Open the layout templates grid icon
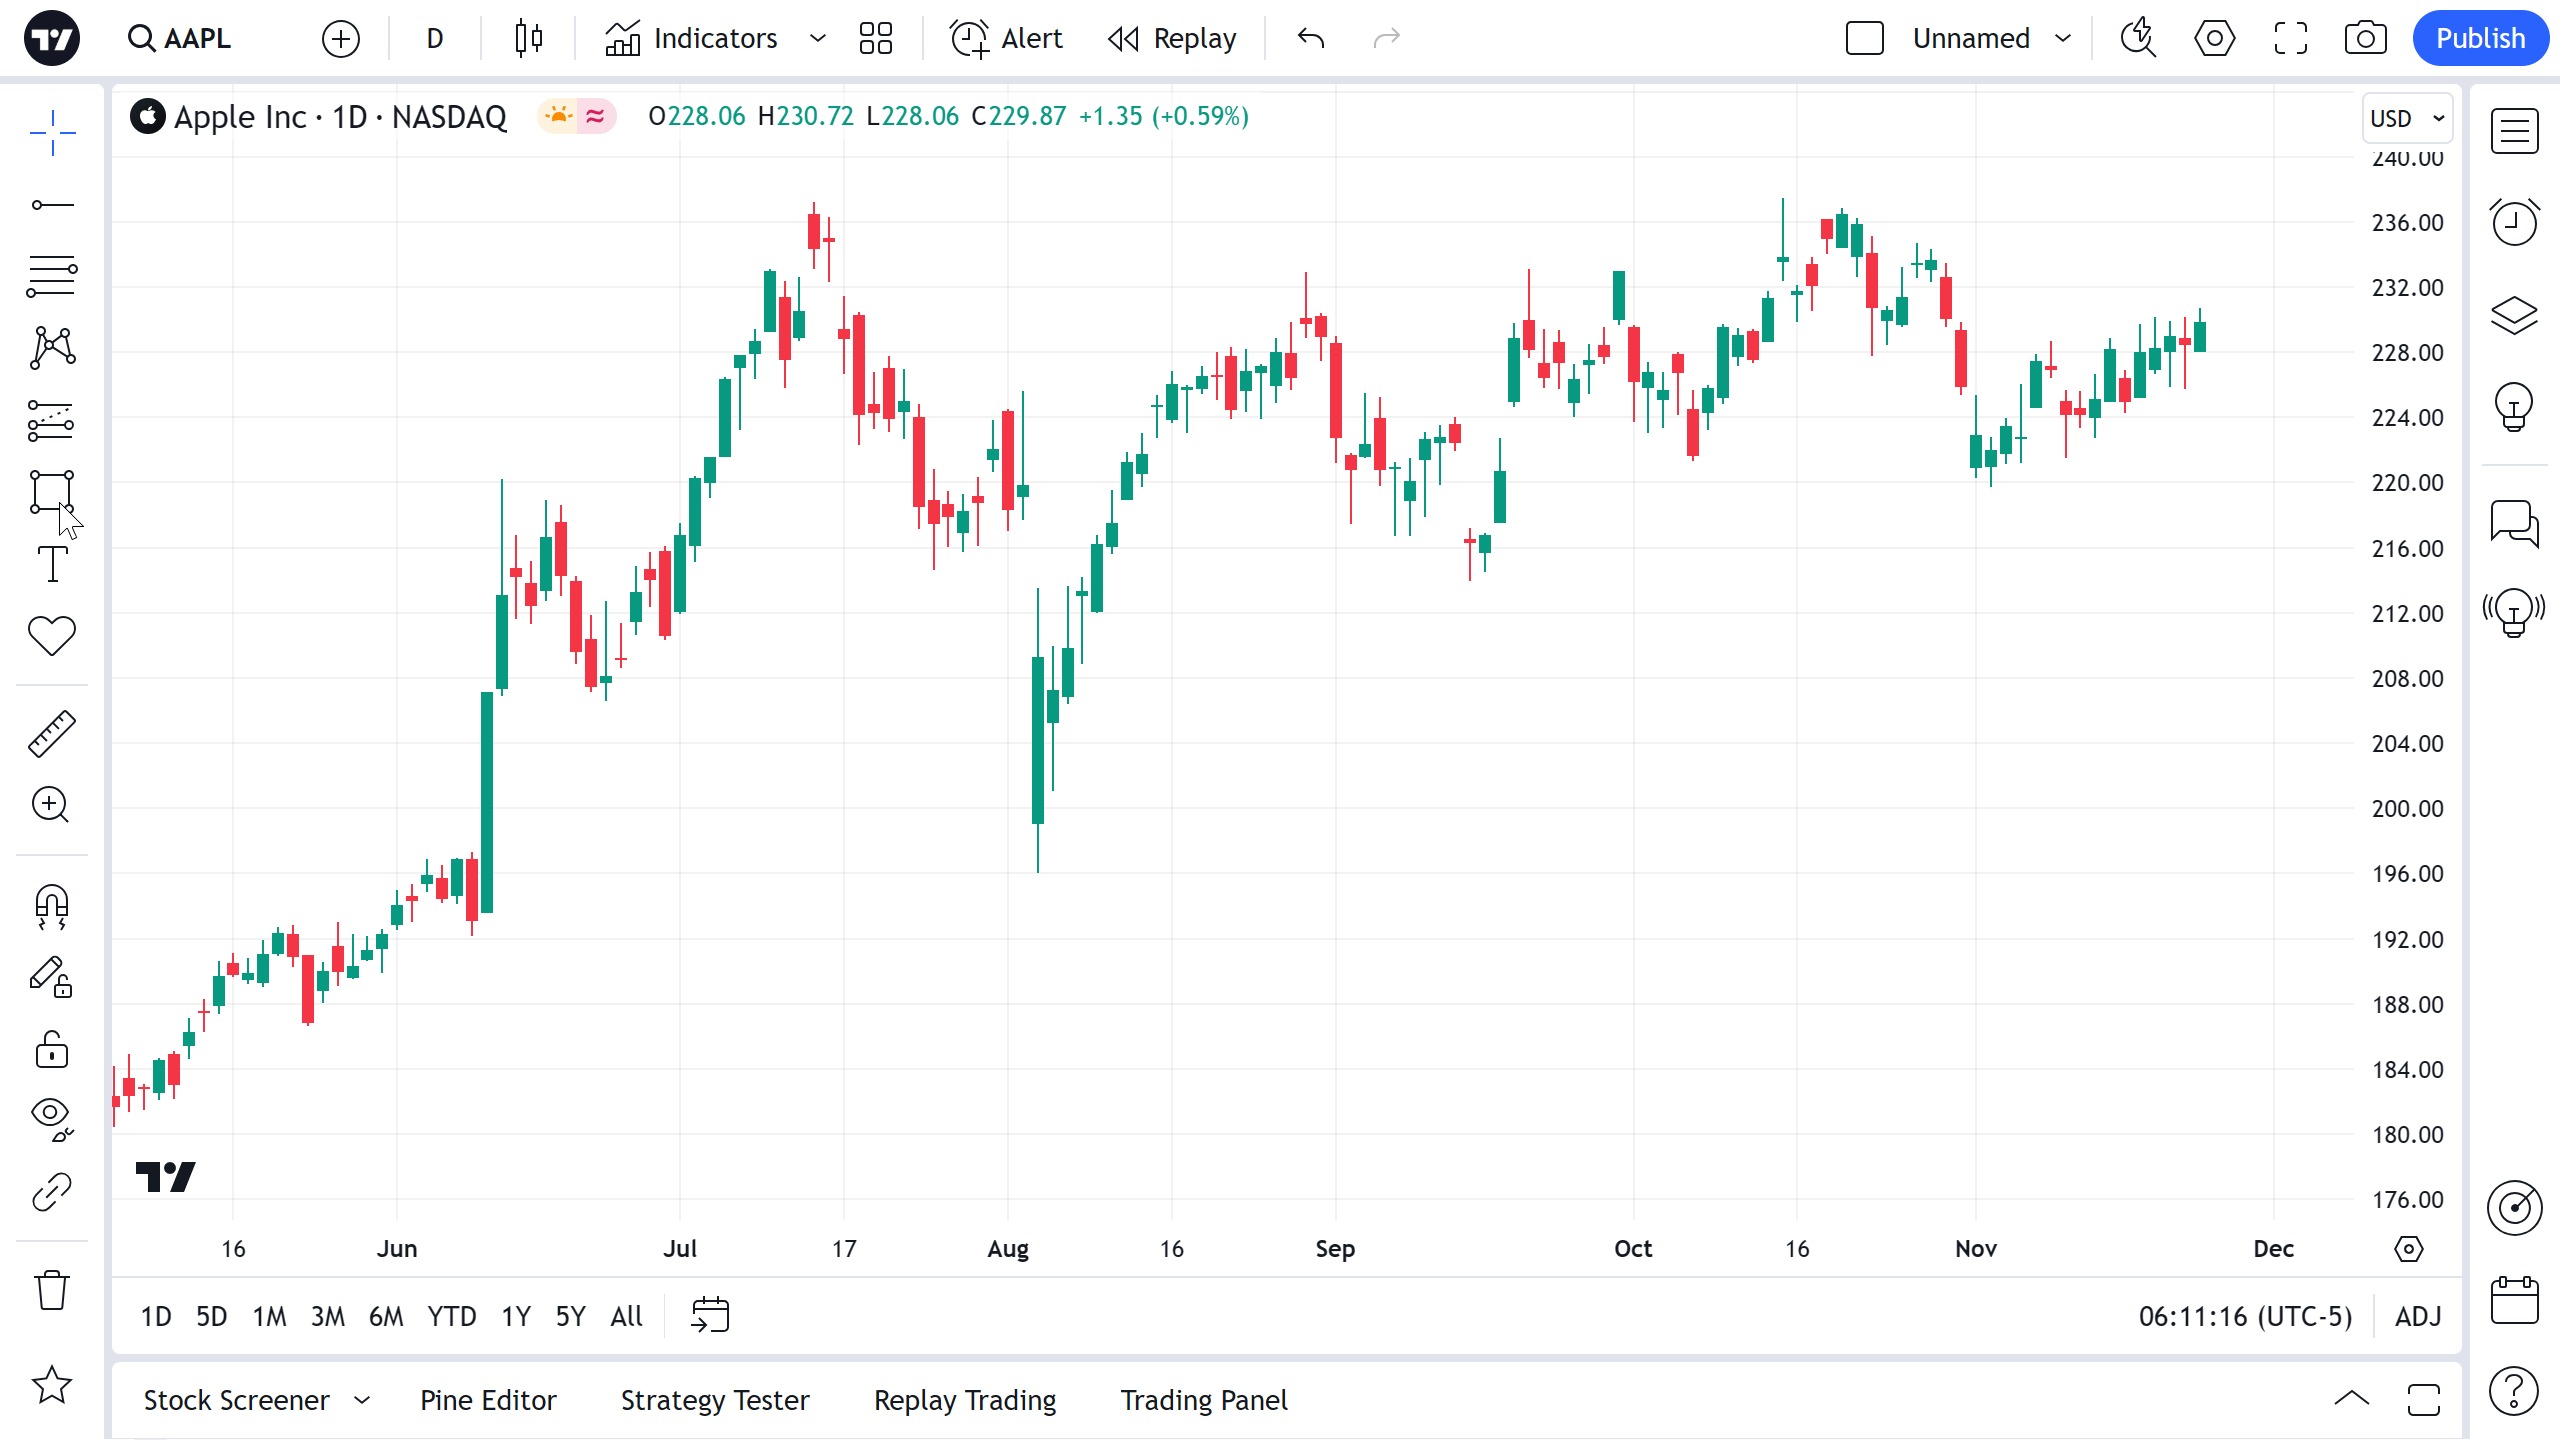The width and height of the screenshot is (2560, 1440). [x=875, y=39]
